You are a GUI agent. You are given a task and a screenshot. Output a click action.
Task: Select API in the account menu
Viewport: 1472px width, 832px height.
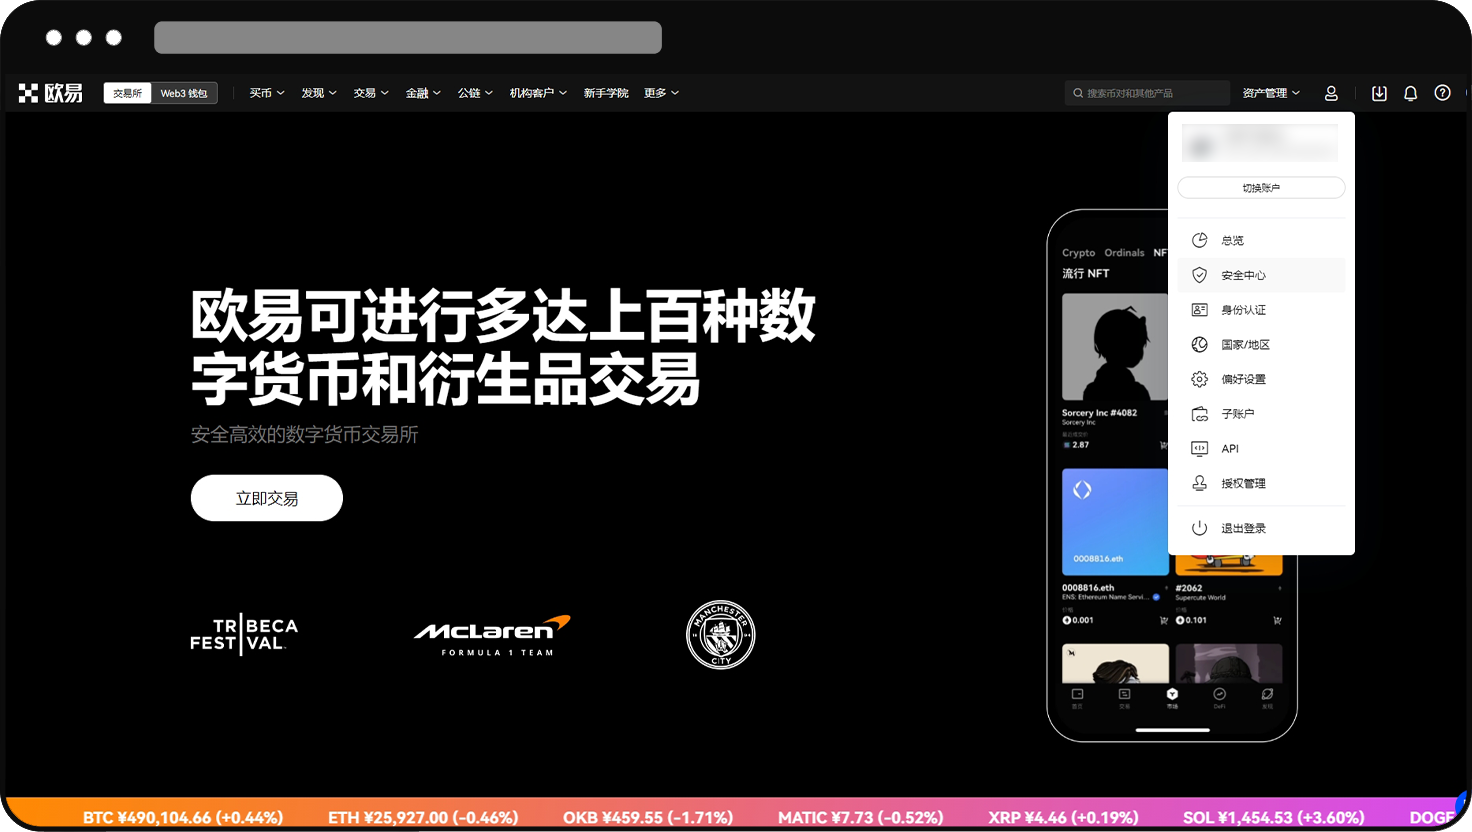(x=1230, y=449)
